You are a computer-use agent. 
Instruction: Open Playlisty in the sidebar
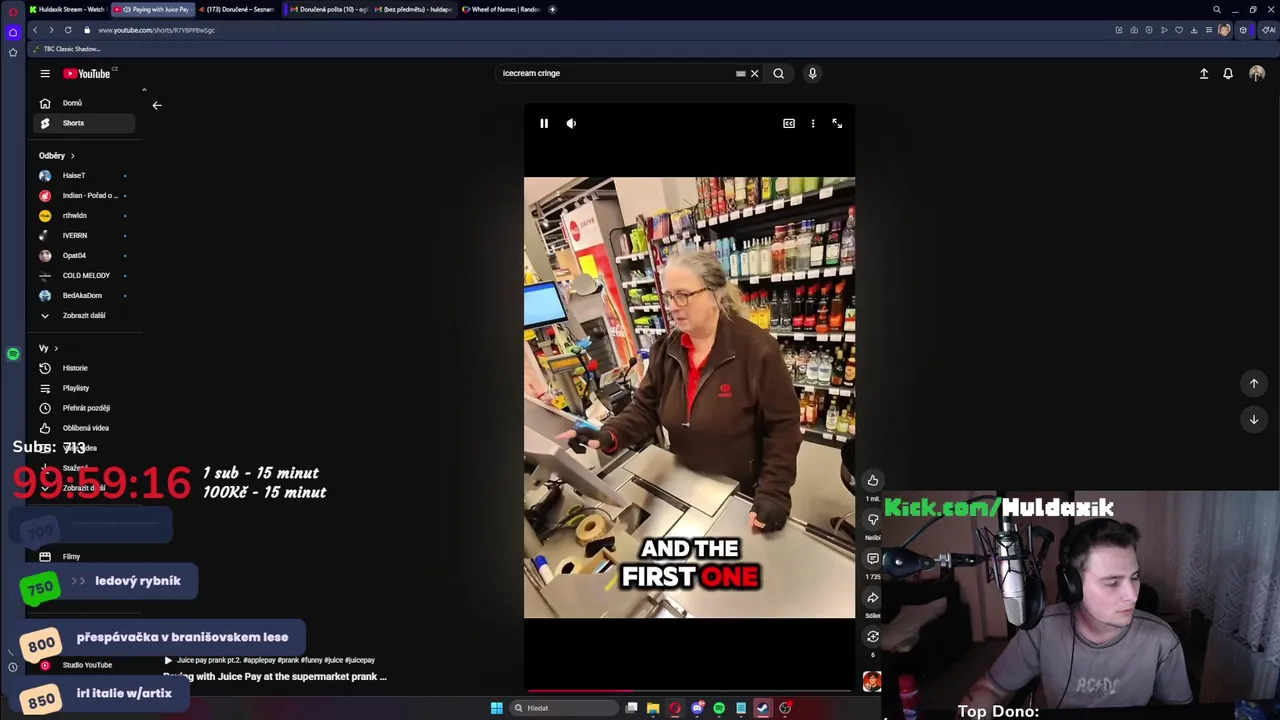point(84,388)
